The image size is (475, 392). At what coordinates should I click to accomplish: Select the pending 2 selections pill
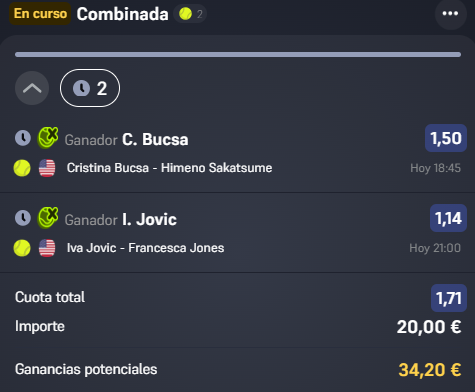click(x=90, y=88)
